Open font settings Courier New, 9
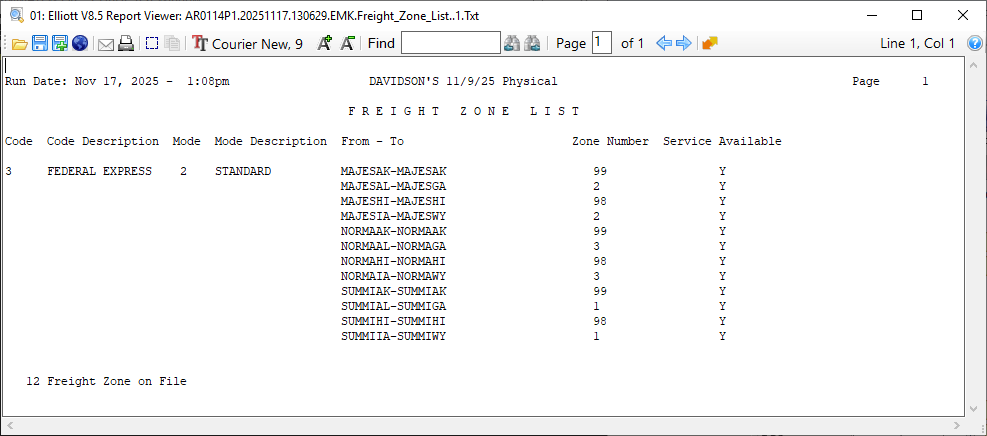Viewport: 987px width, 436px height. (248, 43)
